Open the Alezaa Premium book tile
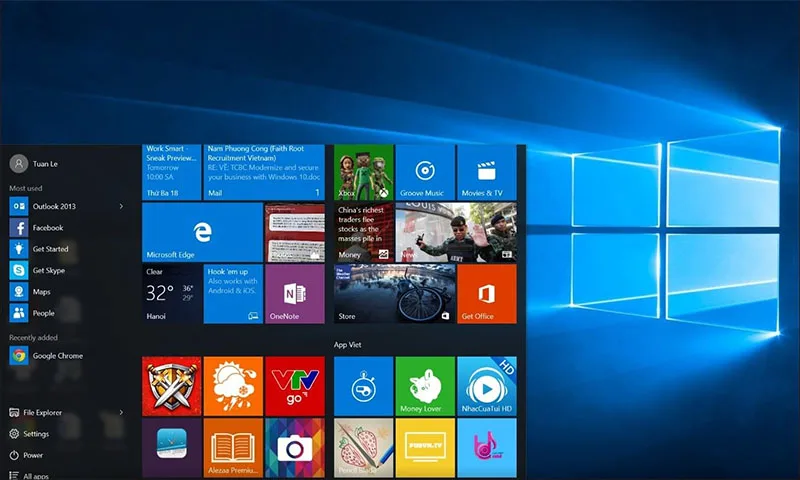This screenshot has height=480, width=800. [233, 448]
